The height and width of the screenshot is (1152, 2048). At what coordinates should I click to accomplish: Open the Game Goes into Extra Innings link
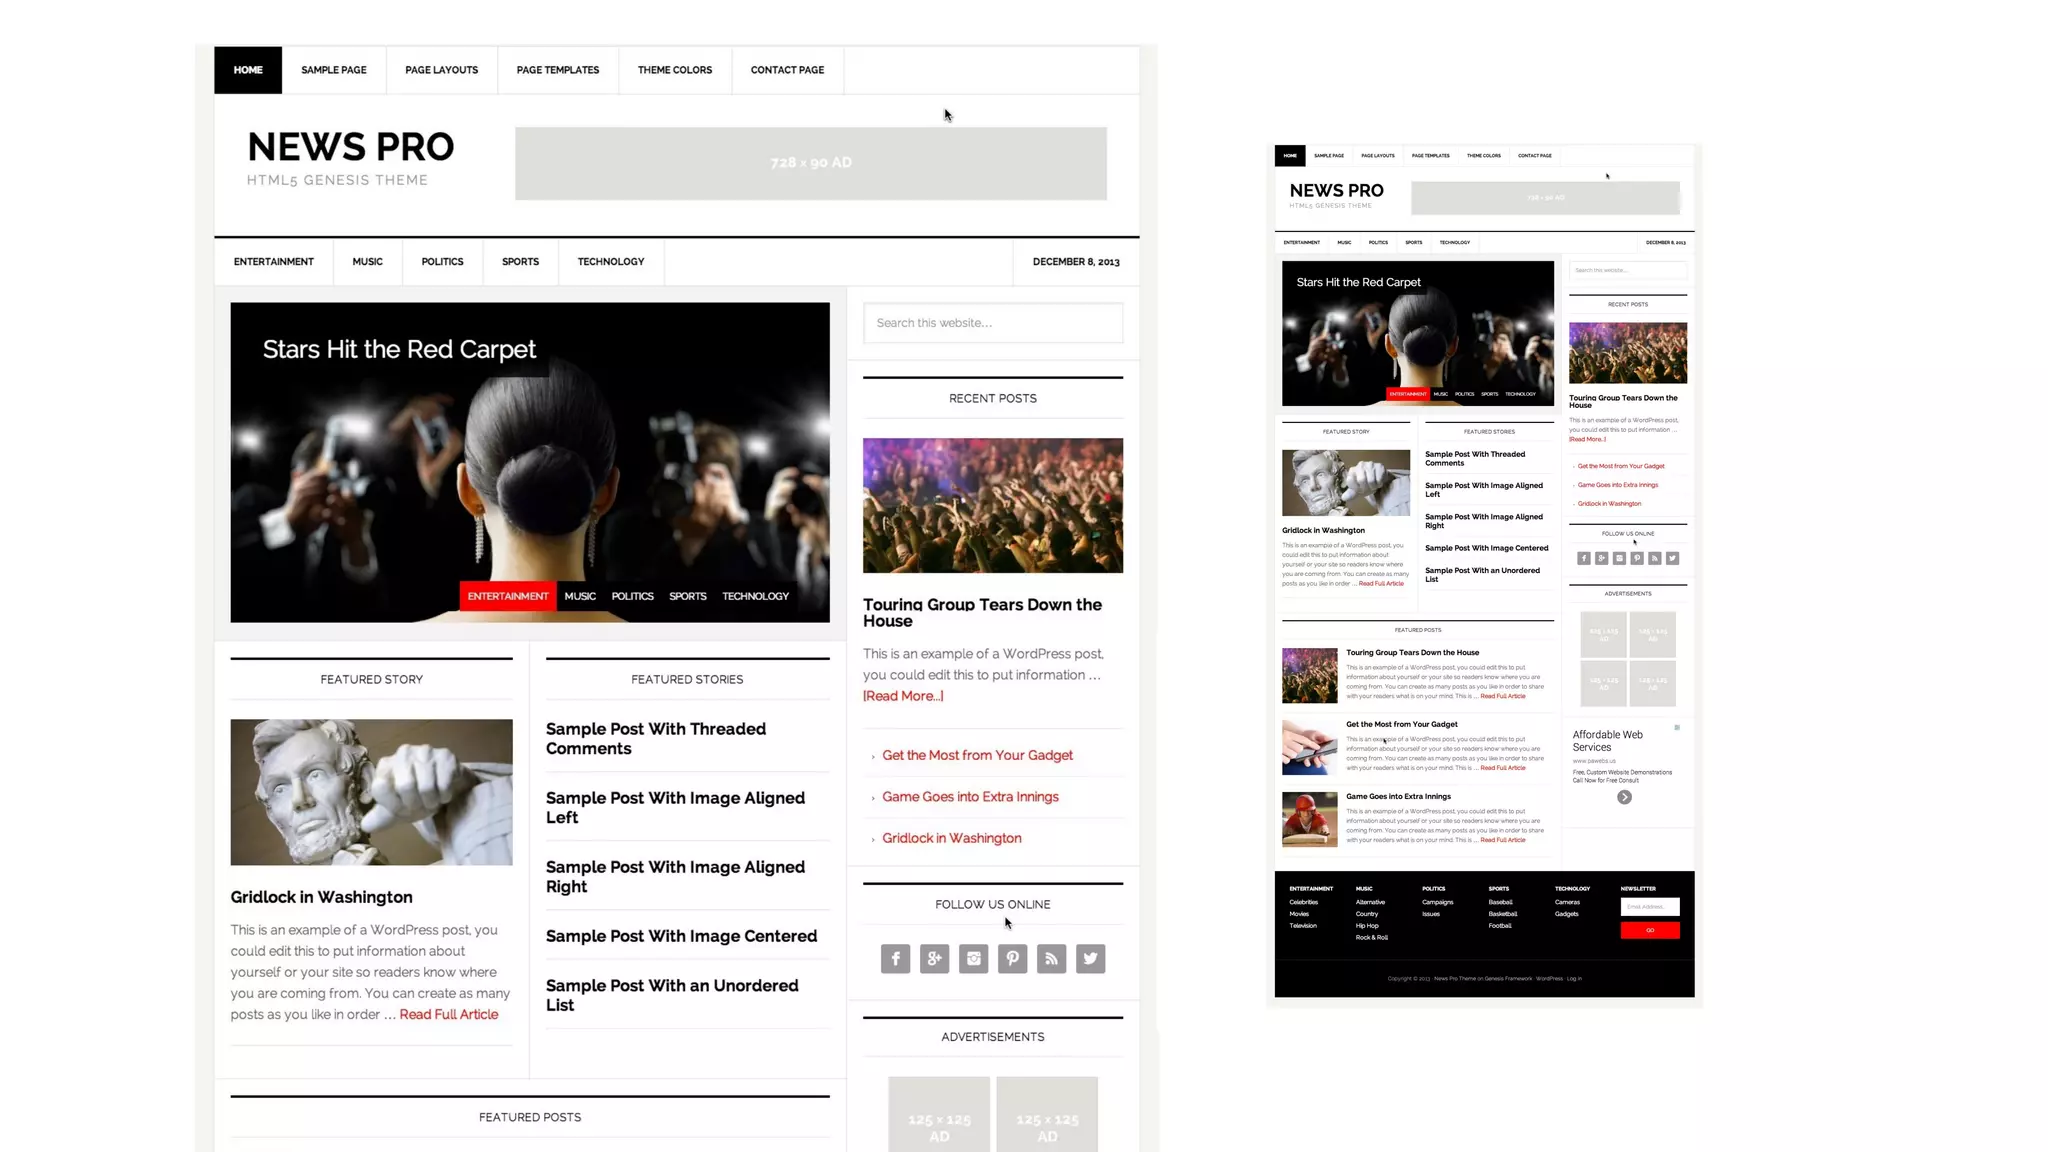[970, 797]
